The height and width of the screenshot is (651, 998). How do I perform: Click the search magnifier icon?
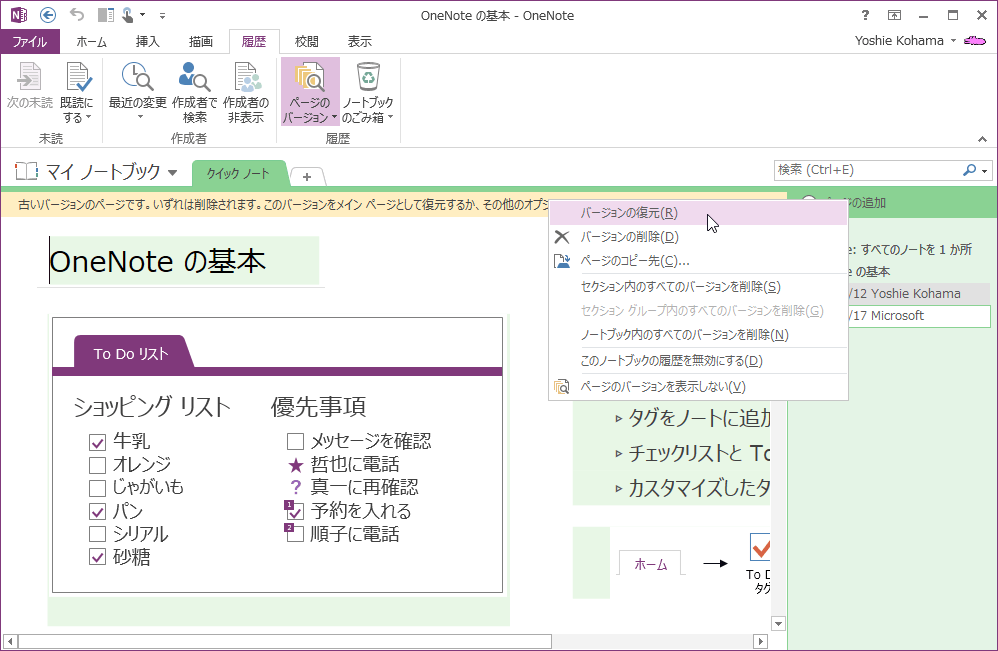point(969,170)
